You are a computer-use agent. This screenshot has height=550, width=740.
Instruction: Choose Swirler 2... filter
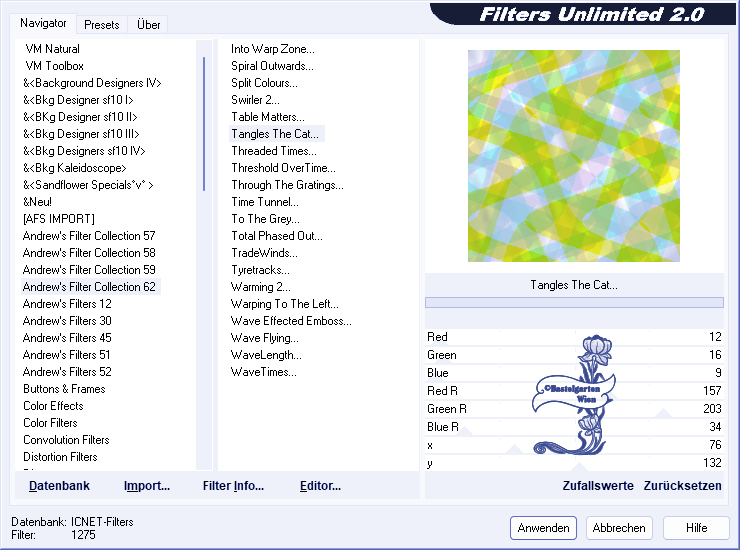[255, 100]
